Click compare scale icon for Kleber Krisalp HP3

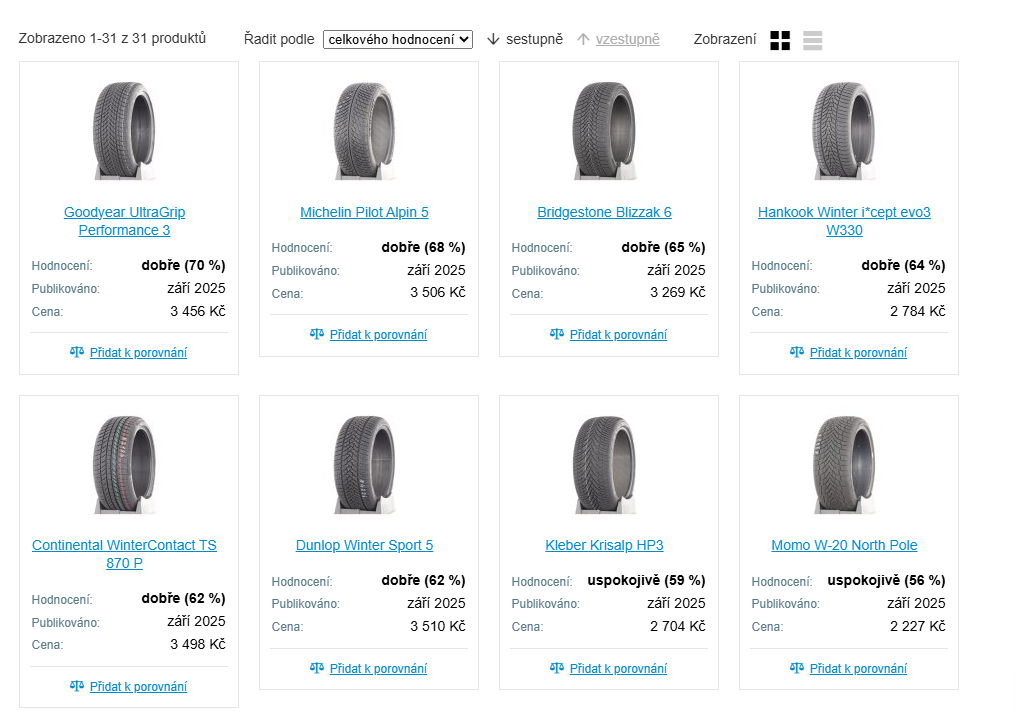557,668
